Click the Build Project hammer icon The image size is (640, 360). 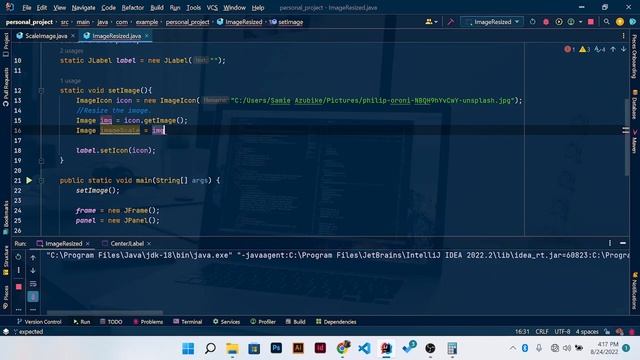pyautogui.click(x=451, y=22)
